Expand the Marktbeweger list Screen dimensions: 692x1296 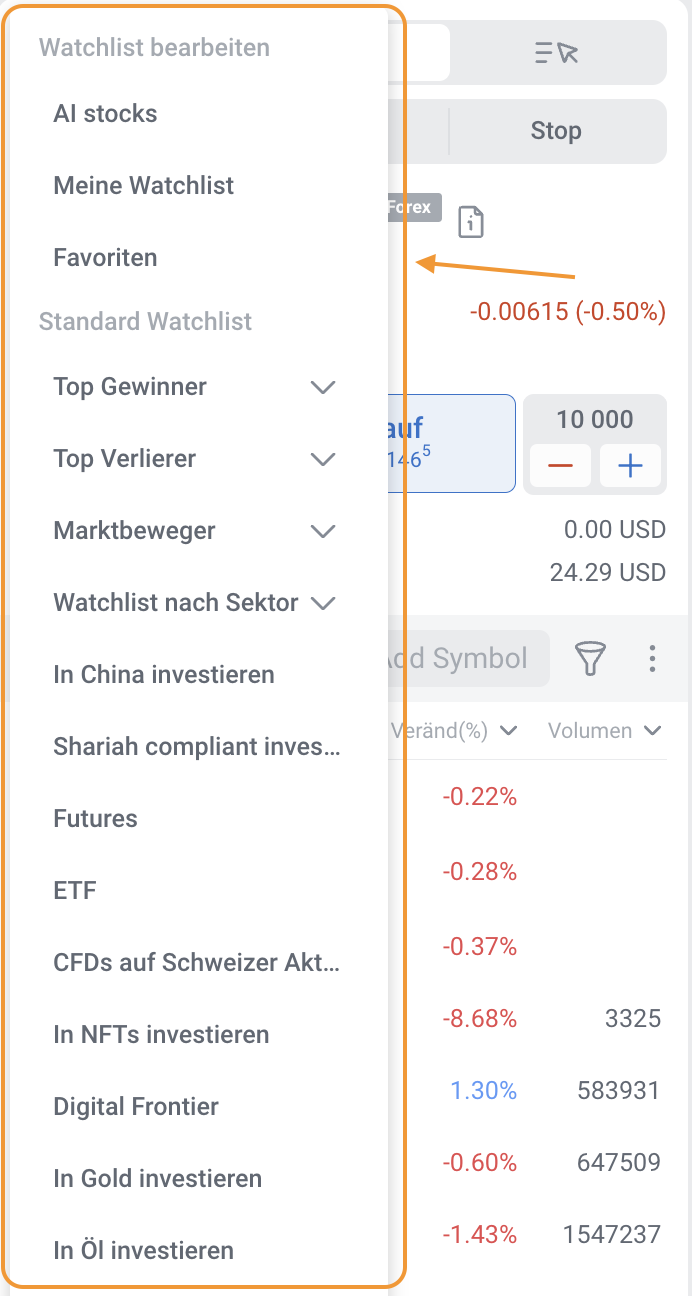click(322, 531)
